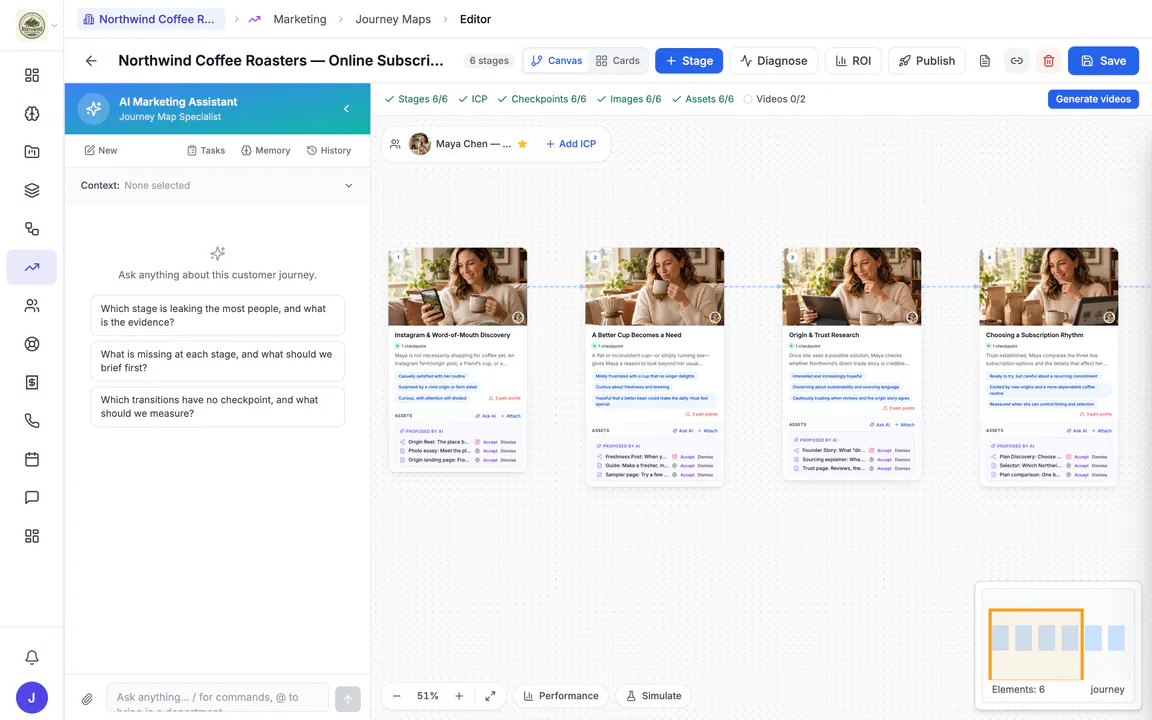Click the Images 6/6 check indicator
This screenshot has width=1152, height=720.
pyautogui.click(x=629, y=99)
